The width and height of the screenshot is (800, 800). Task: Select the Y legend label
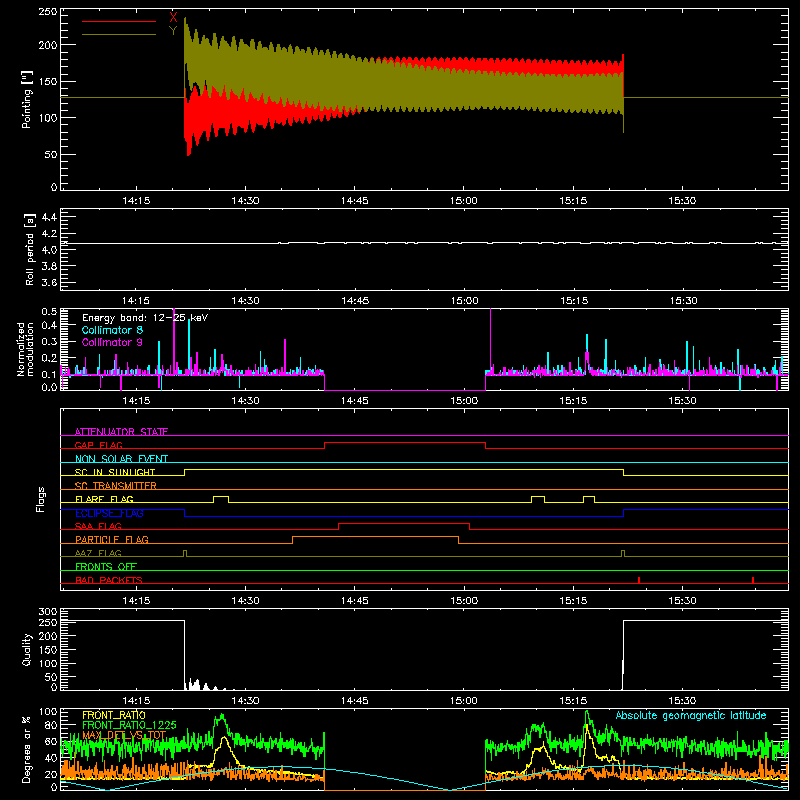tap(173, 31)
